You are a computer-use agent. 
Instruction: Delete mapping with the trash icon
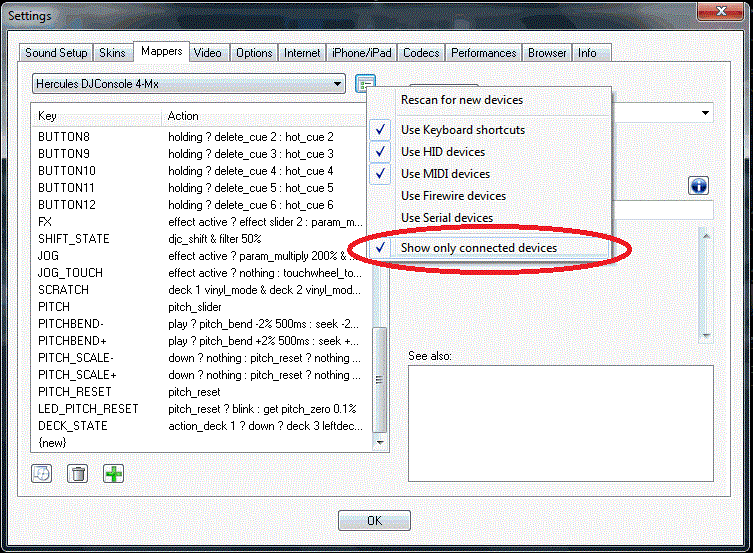[x=77, y=474]
